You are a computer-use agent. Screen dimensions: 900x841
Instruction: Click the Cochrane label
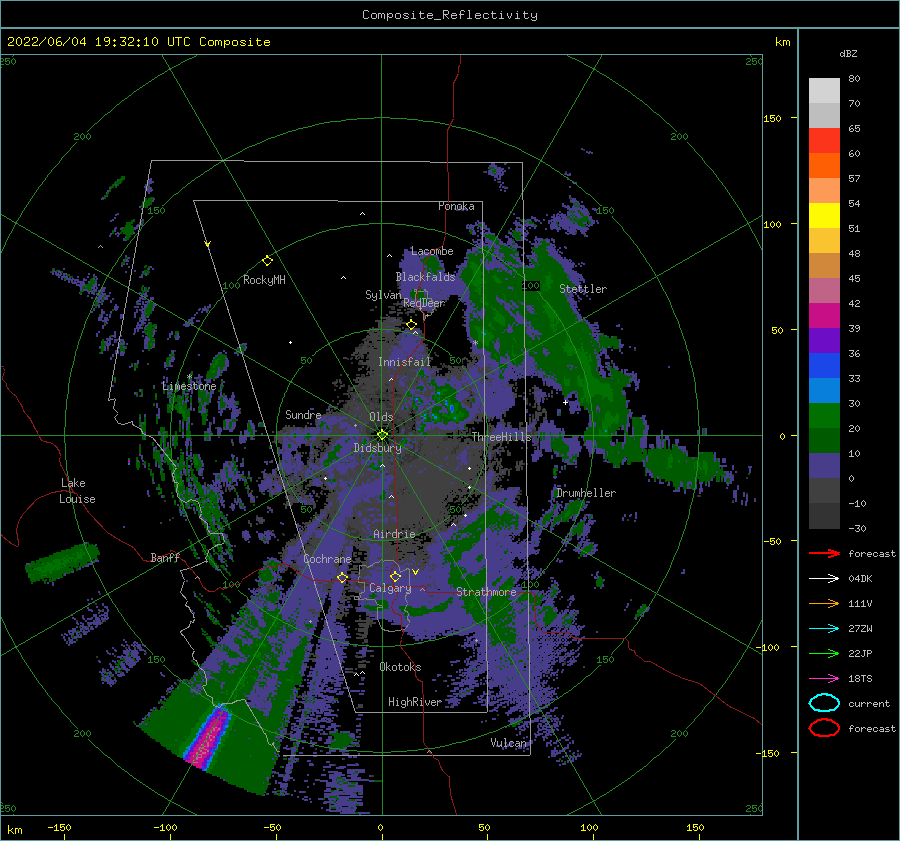(327, 559)
